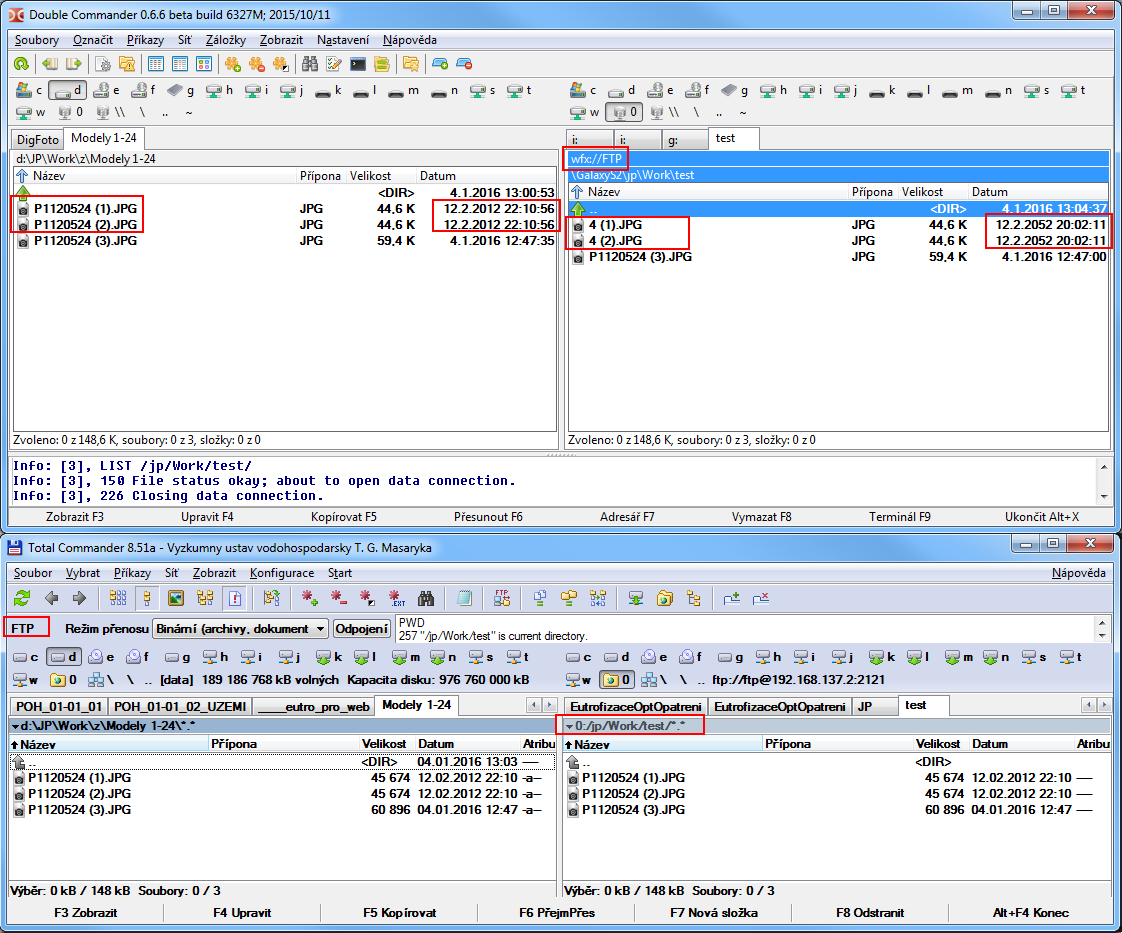Expand the left path history arrow in Total Commander
1122x933 pixels.
click(15, 725)
